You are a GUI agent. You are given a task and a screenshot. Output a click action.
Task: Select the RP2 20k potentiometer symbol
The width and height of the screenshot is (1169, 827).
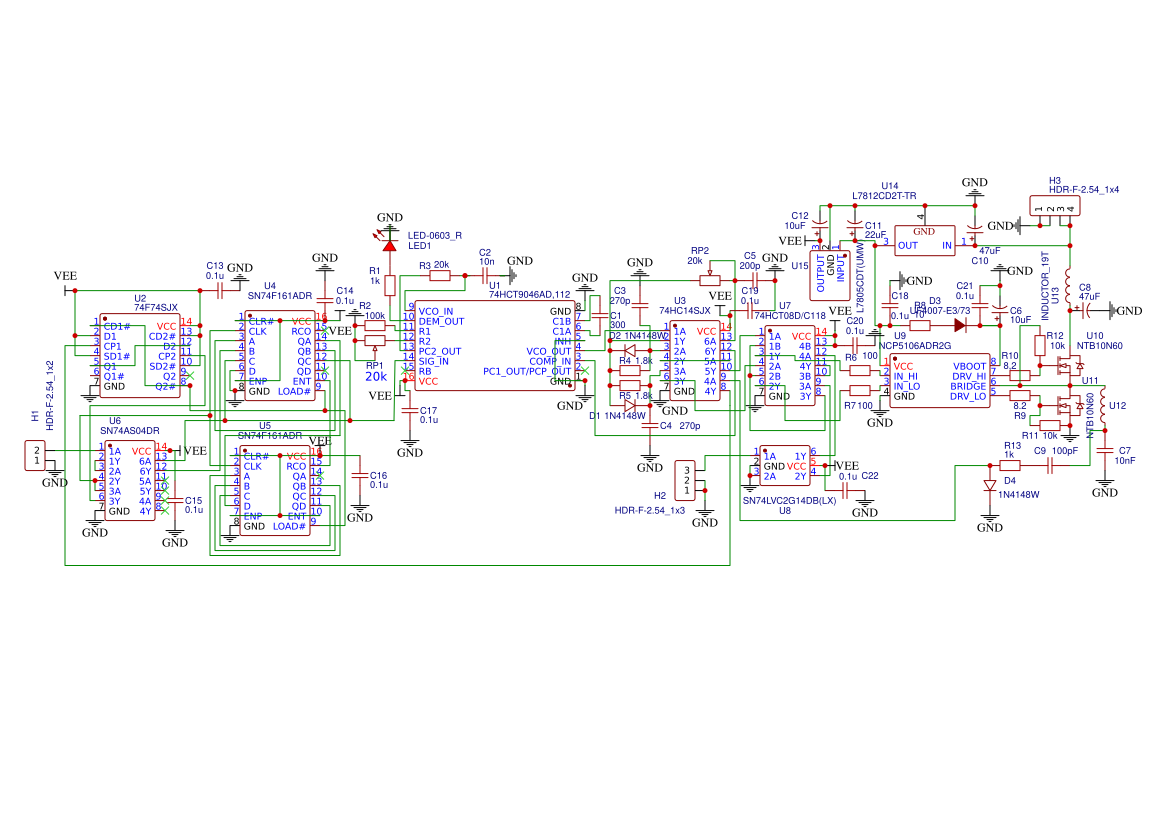[x=710, y=280]
